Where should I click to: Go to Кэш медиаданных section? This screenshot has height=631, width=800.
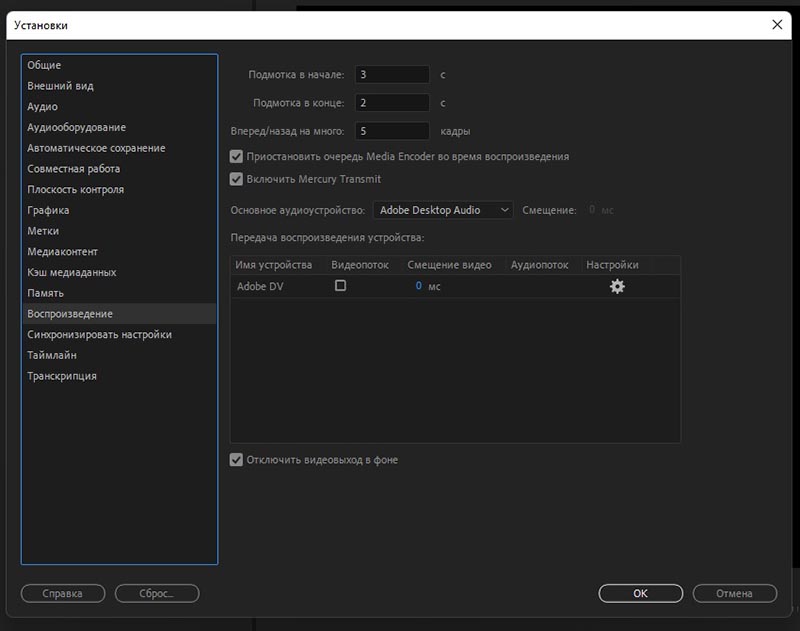[x=72, y=272]
